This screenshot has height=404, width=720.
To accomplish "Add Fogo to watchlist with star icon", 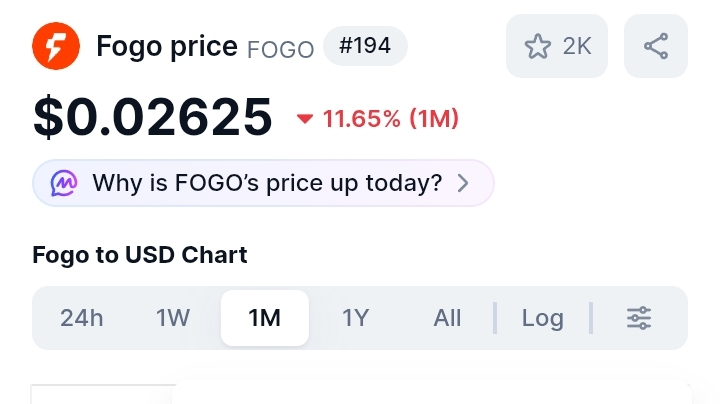I will [x=538, y=46].
